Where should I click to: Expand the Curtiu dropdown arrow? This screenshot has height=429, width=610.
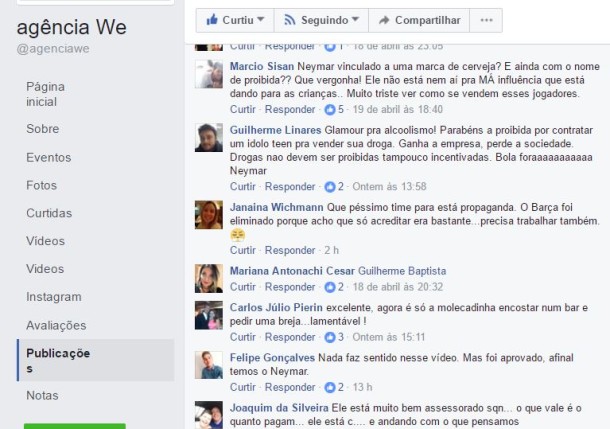[x=261, y=19]
